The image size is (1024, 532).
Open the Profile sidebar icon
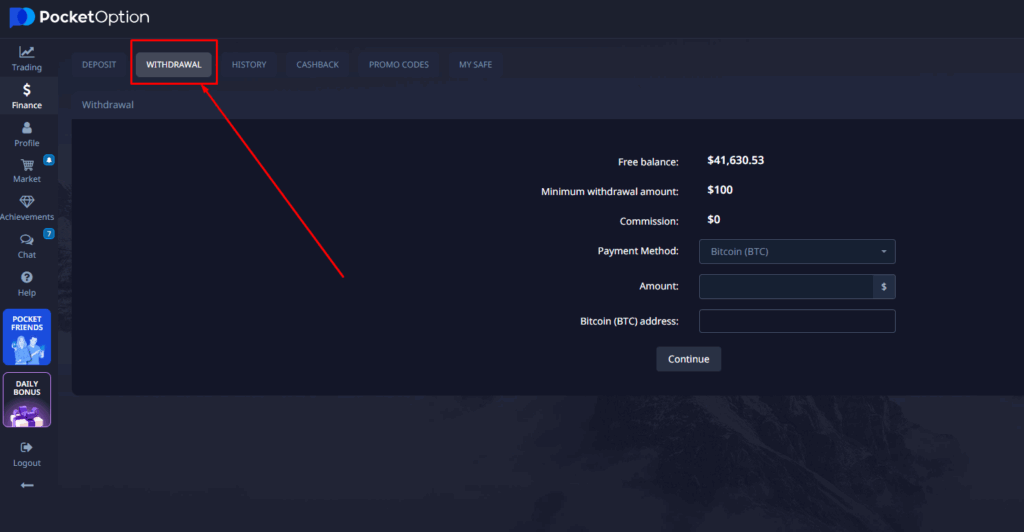point(27,128)
